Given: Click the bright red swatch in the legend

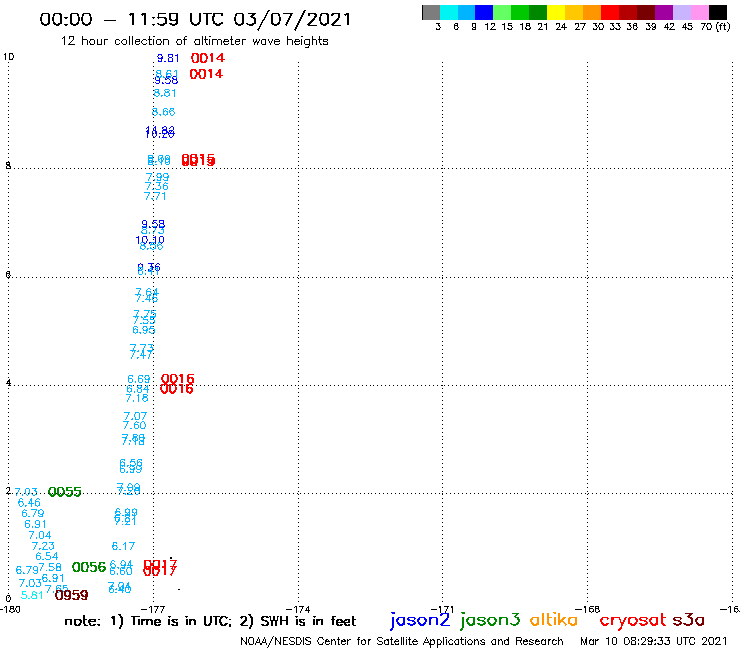Looking at the screenshot, I should point(610,12).
